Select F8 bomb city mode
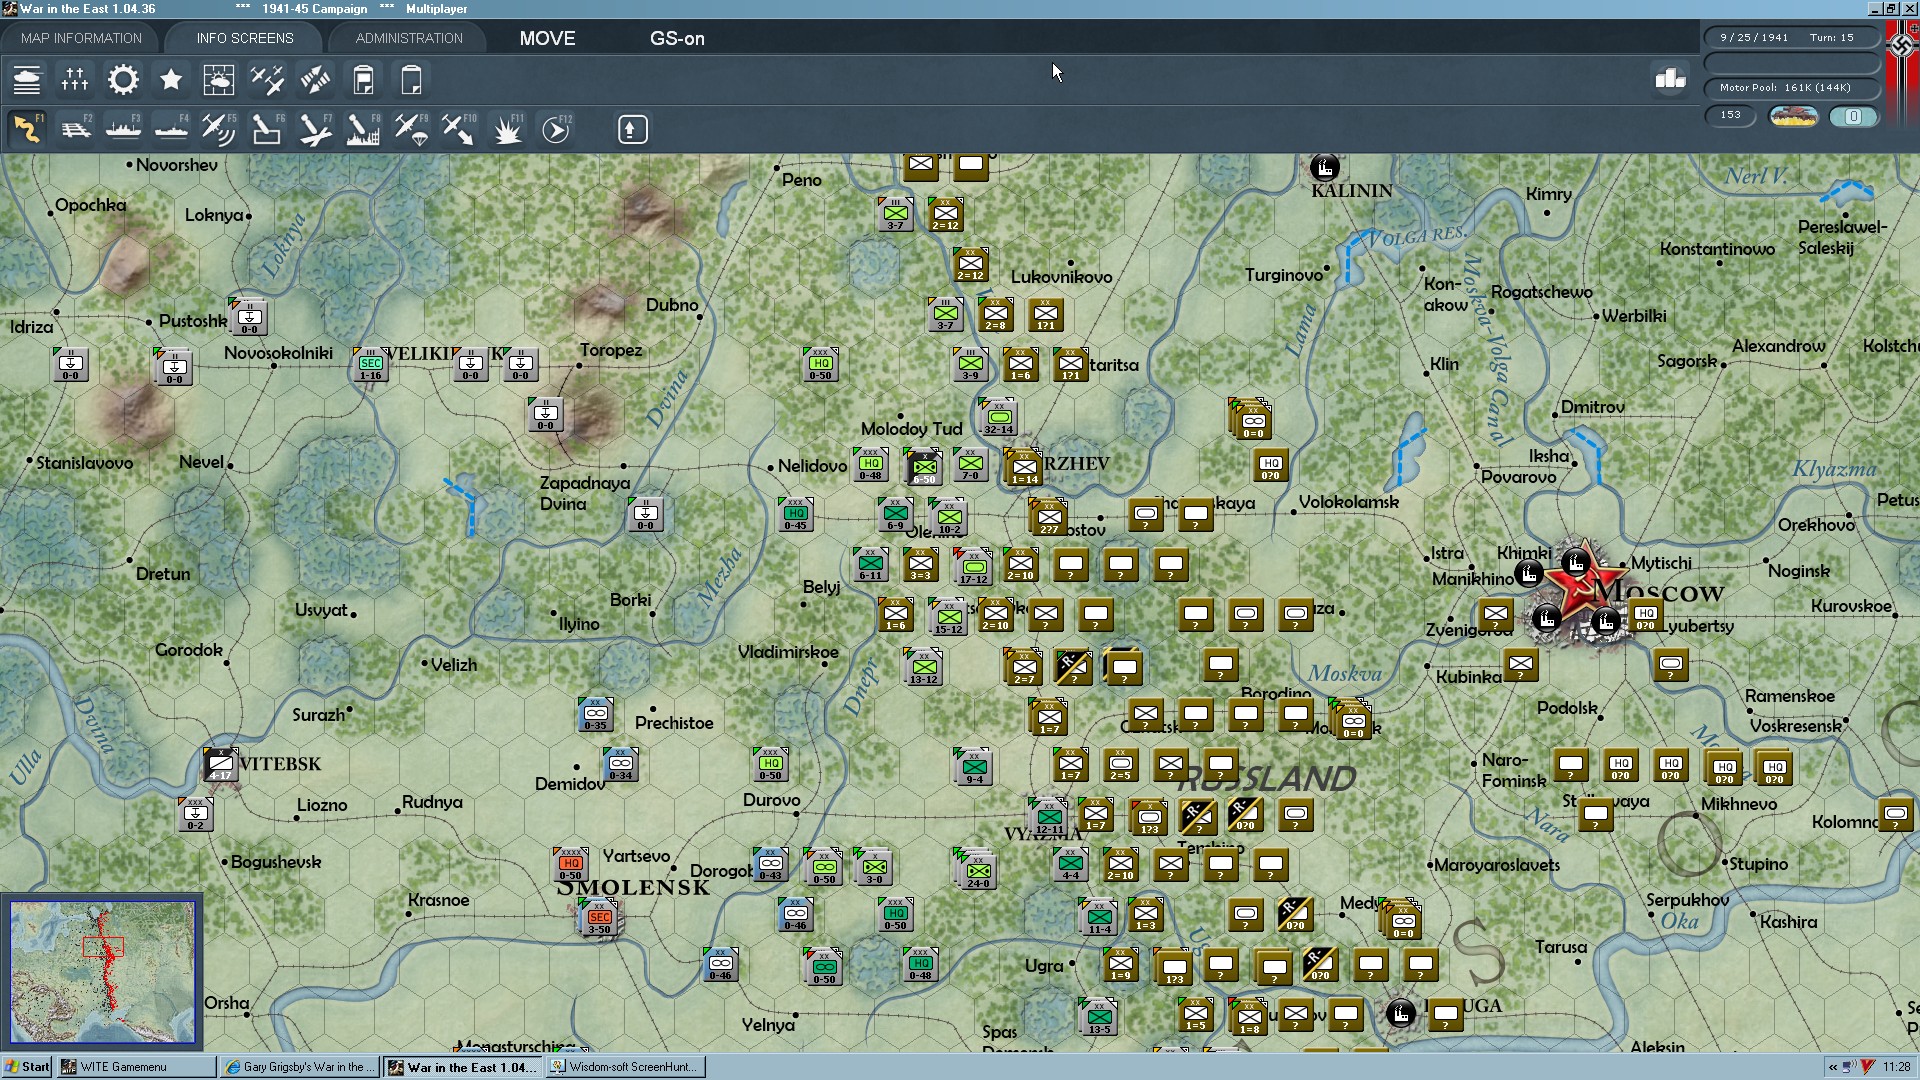Image resolution: width=1920 pixels, height=1080 pixels. [363, 129]
